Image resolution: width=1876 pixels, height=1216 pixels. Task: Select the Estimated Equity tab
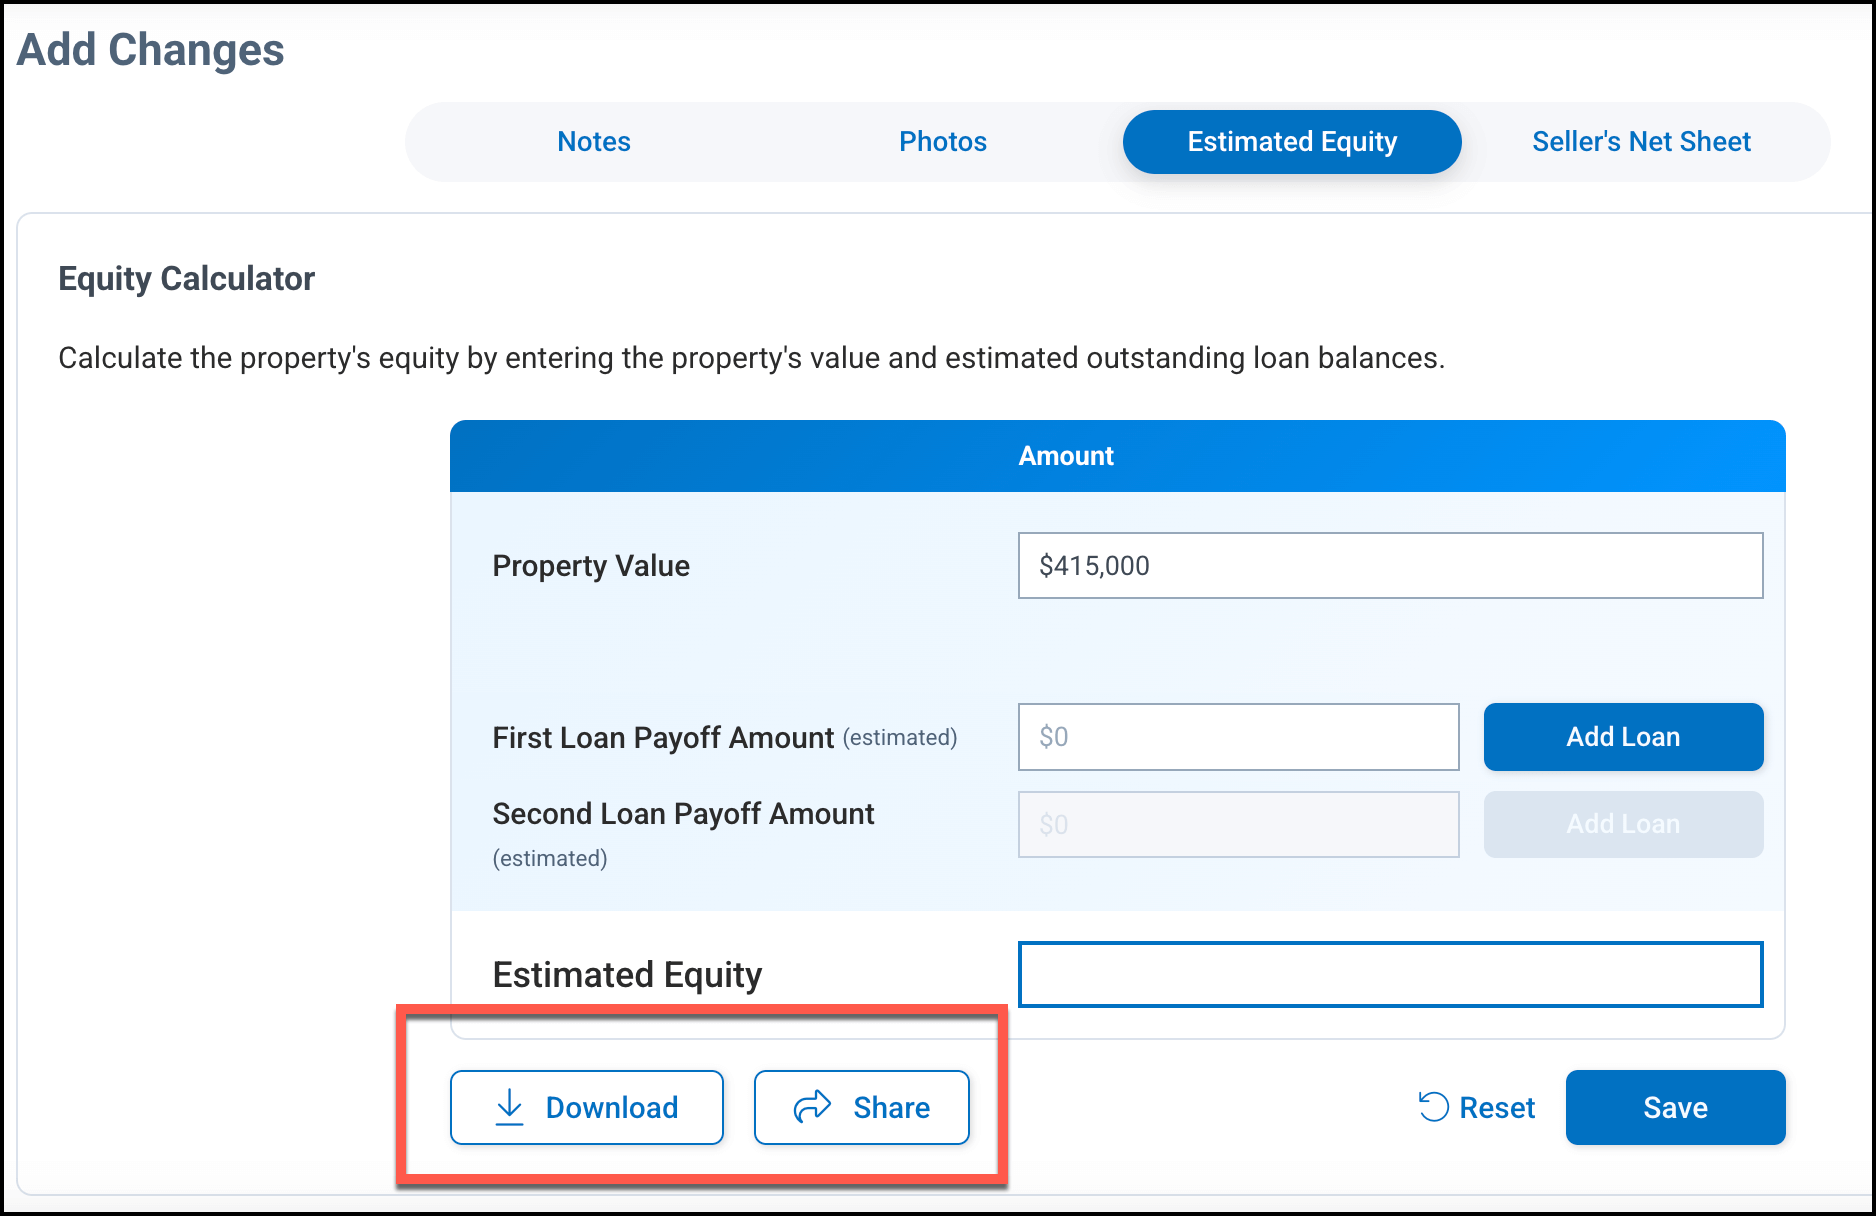1291,142
